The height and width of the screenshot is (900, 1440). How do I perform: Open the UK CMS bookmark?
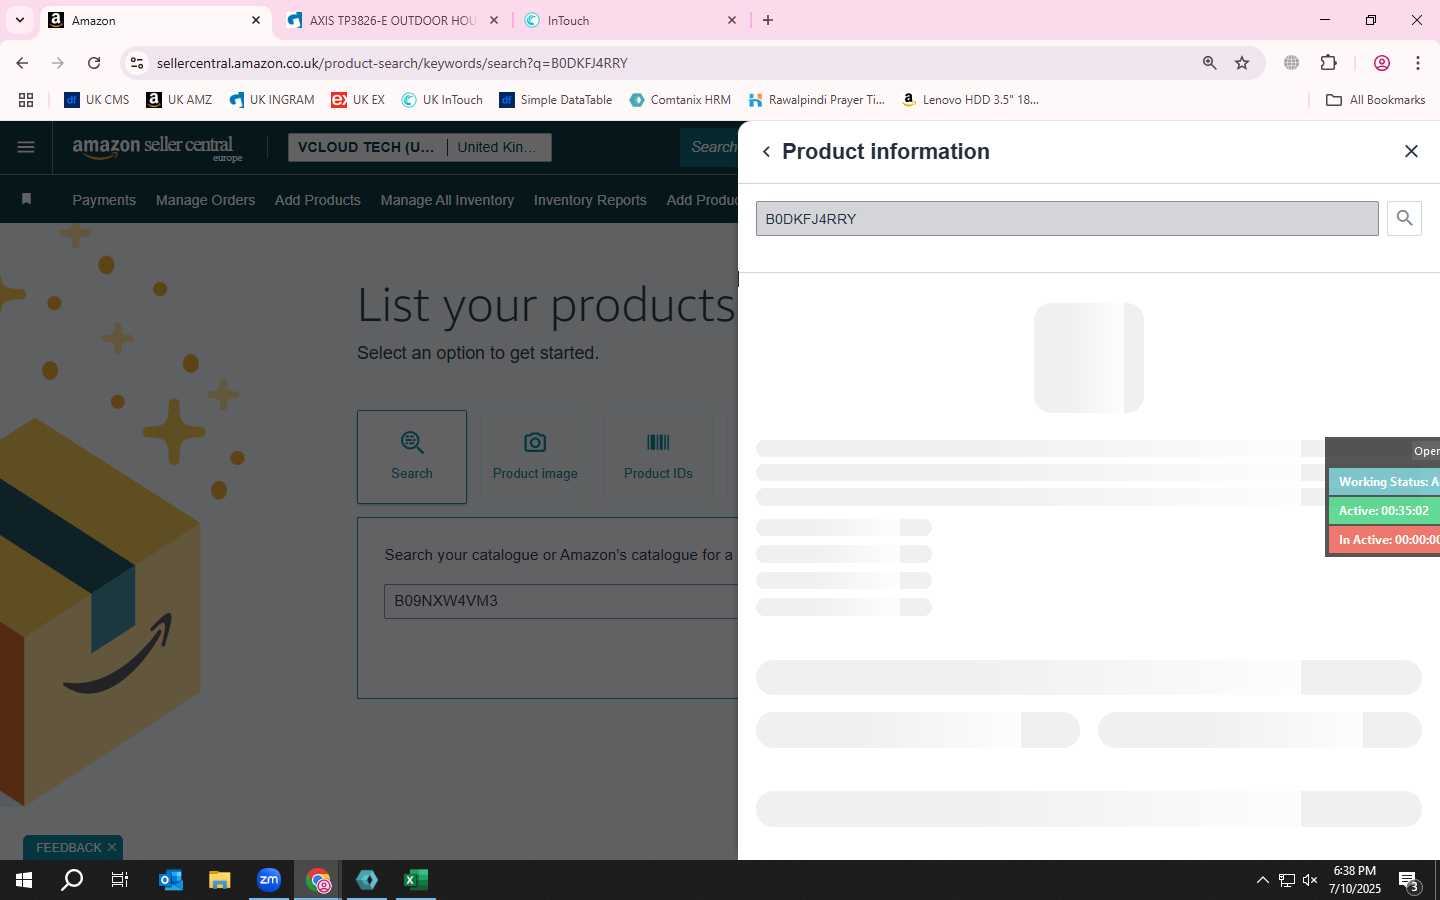(x=96, y=100)
